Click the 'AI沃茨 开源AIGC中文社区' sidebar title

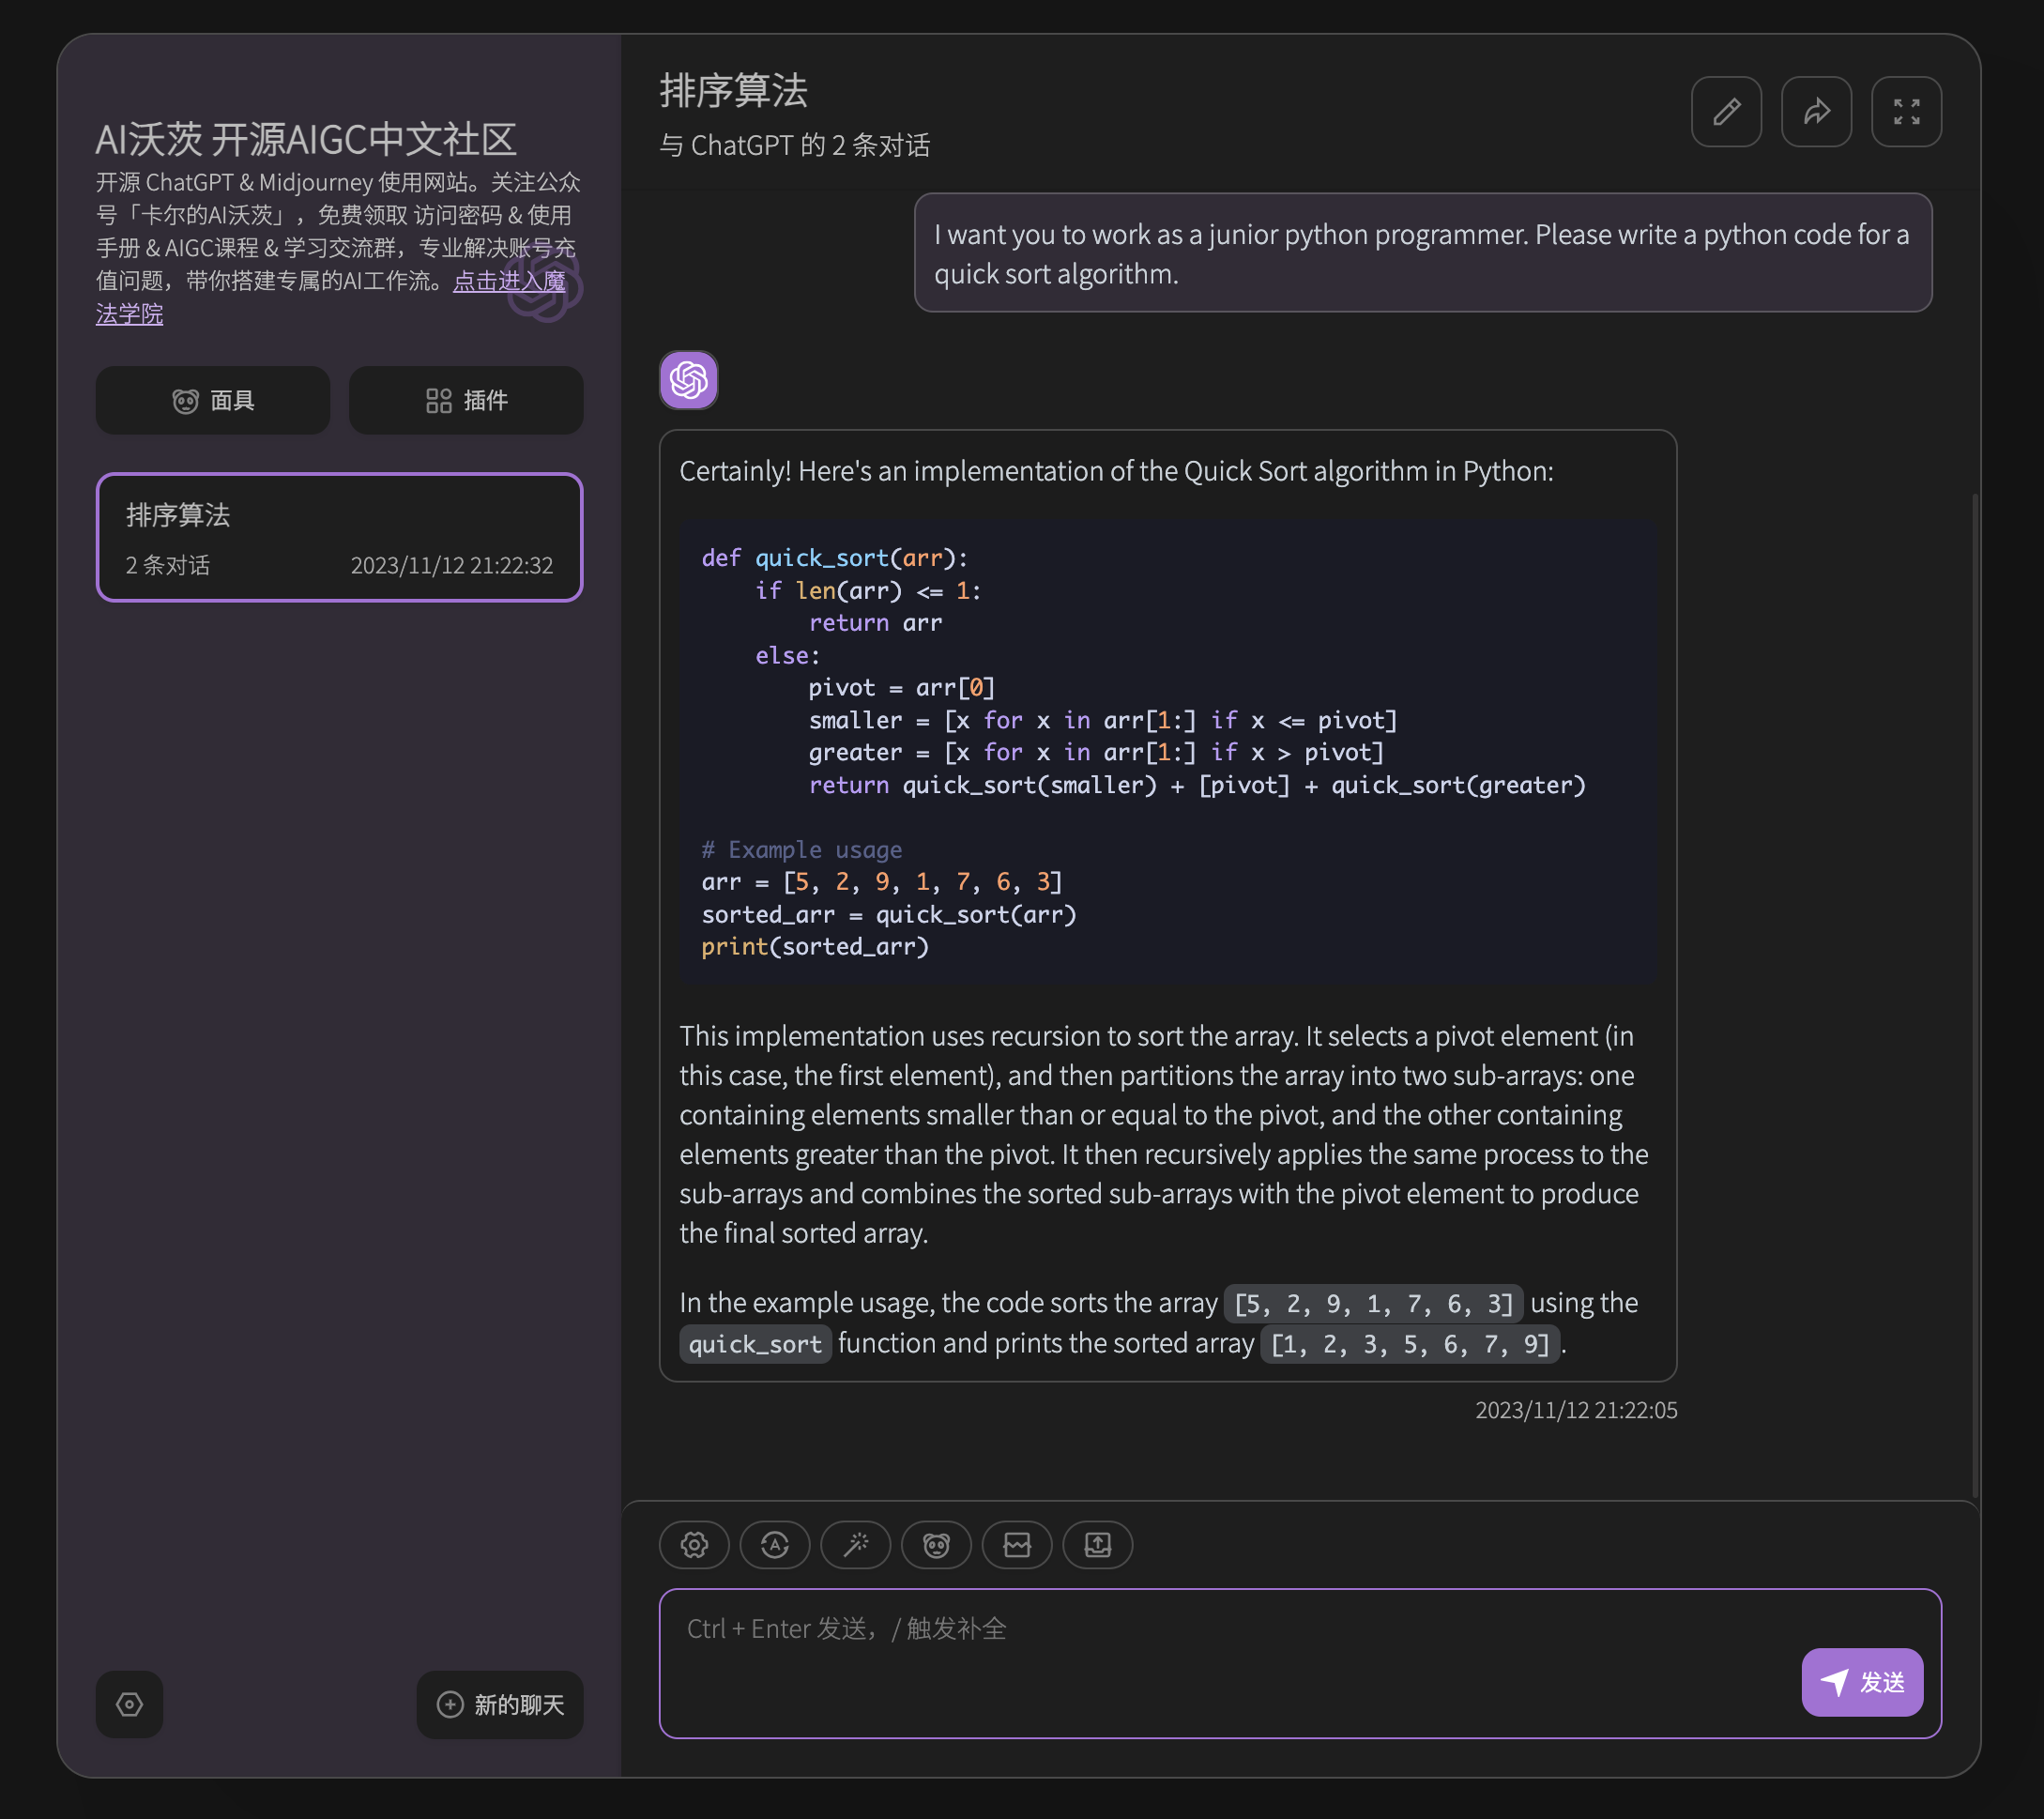click(x=306, y=139)
